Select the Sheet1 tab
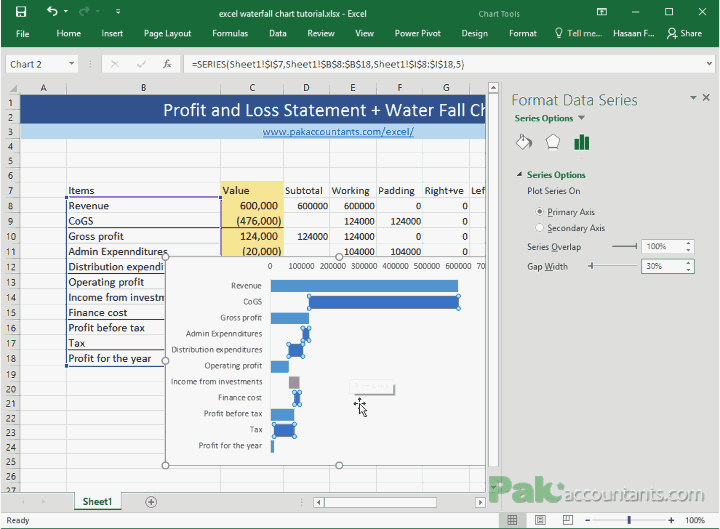This screenshot has height=529, width=720. (97, 501)
